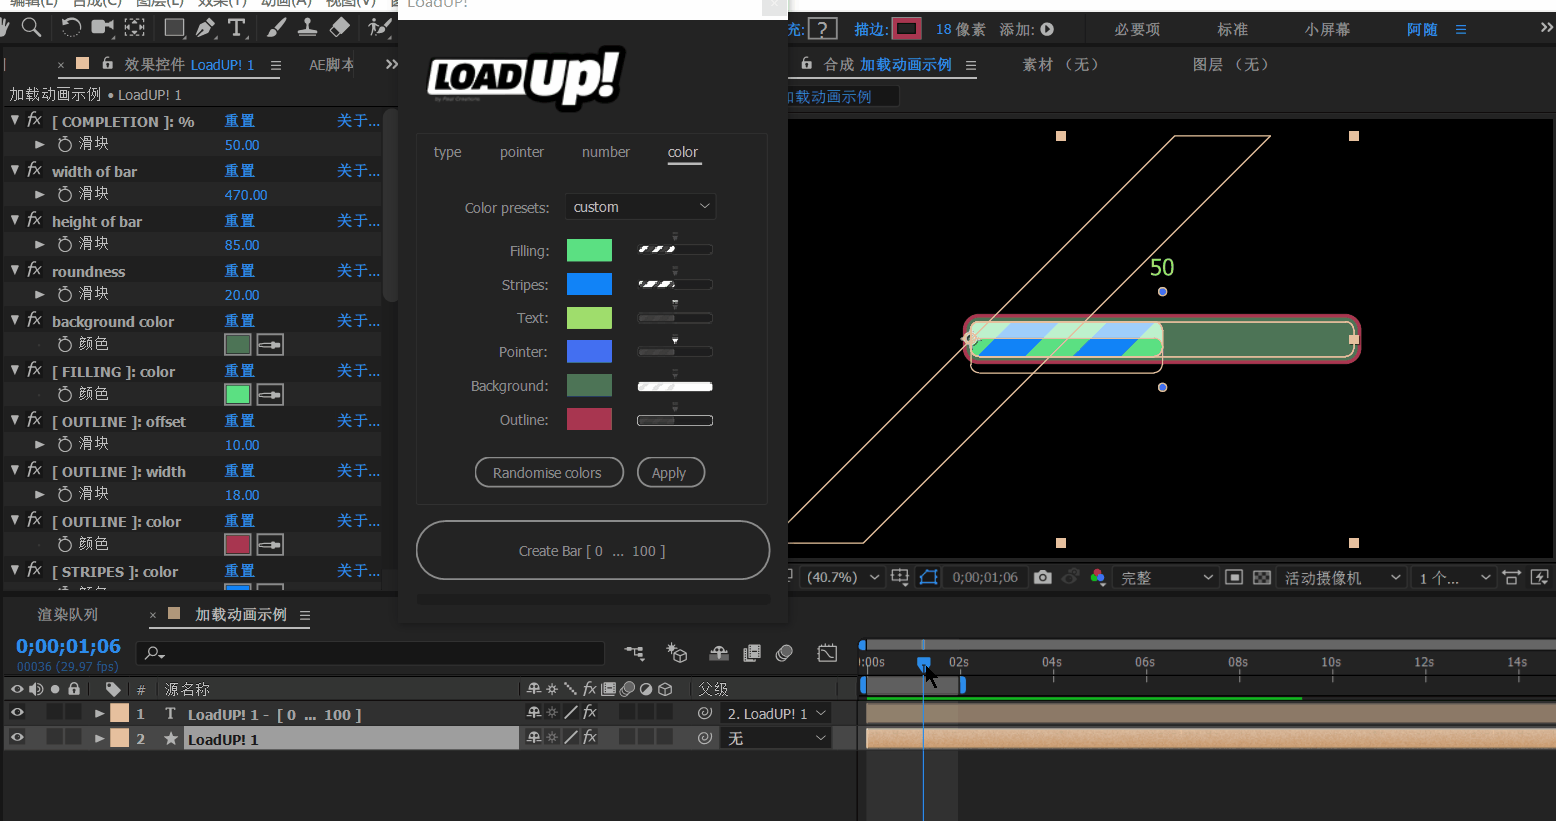Screen dimensions: 1556x821
Task: Open the AE脚本 panel tab
Action: [x=331, y=64]
